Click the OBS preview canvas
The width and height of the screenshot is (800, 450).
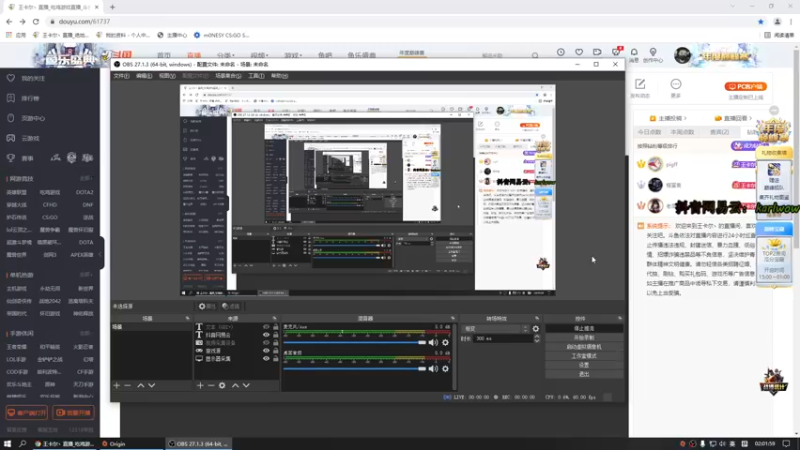[x=368, y=190]
